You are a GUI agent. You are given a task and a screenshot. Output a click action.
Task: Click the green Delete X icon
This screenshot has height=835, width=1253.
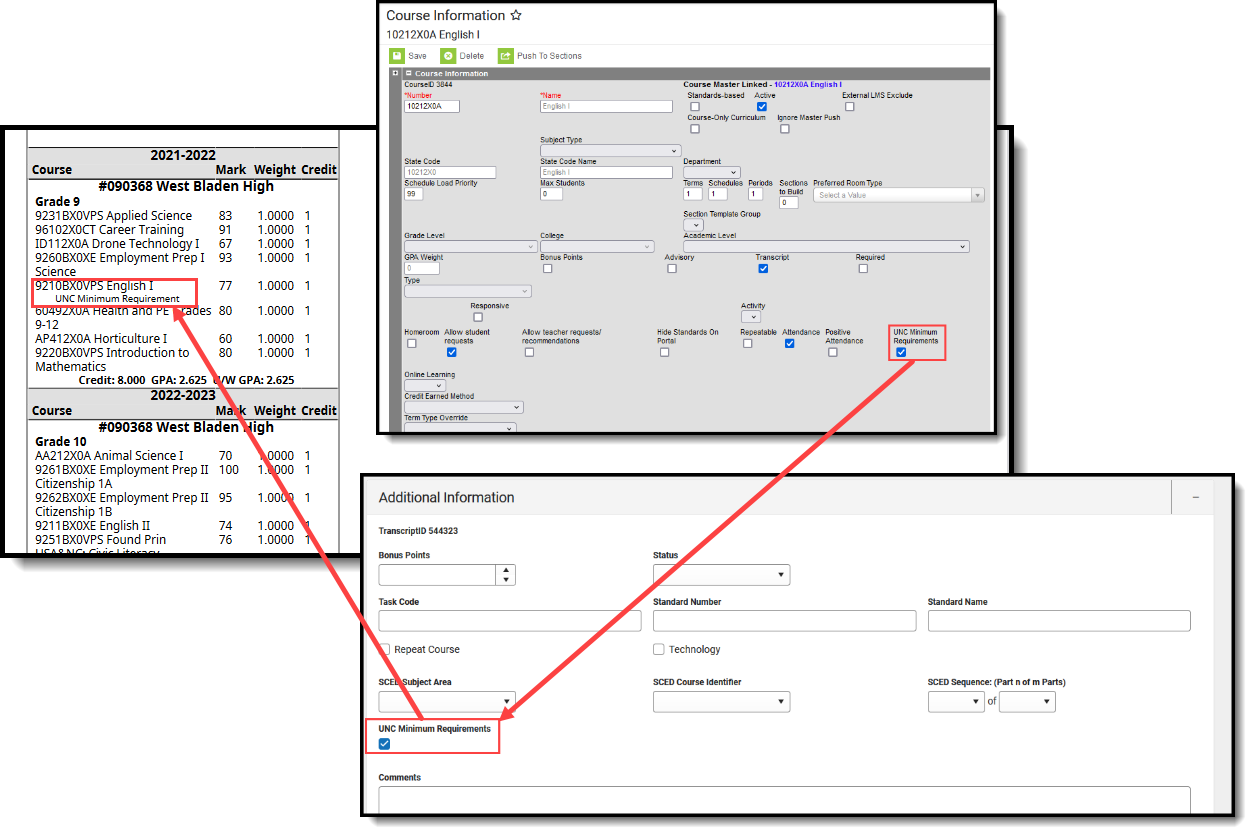coord(448,56)
